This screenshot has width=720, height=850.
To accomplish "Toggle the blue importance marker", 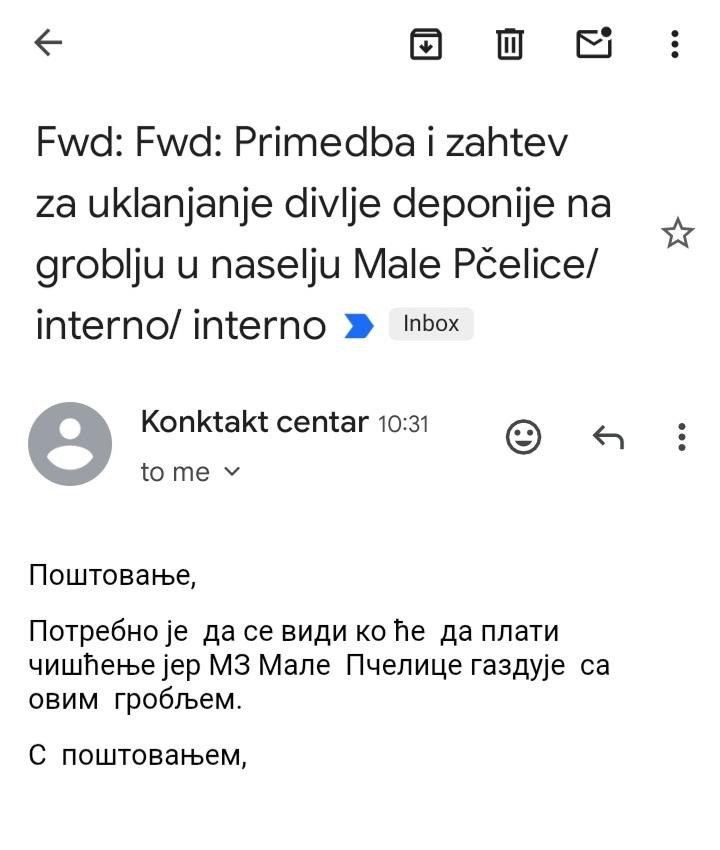I will [x=358, y=326].
